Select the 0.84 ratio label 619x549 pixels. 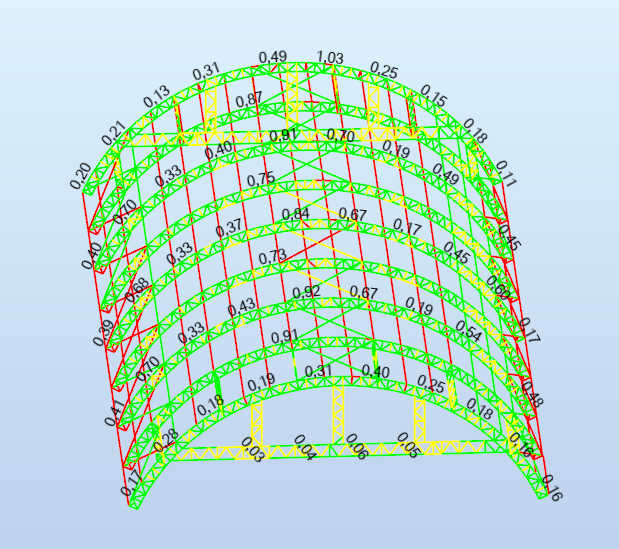tap(295, 214)
